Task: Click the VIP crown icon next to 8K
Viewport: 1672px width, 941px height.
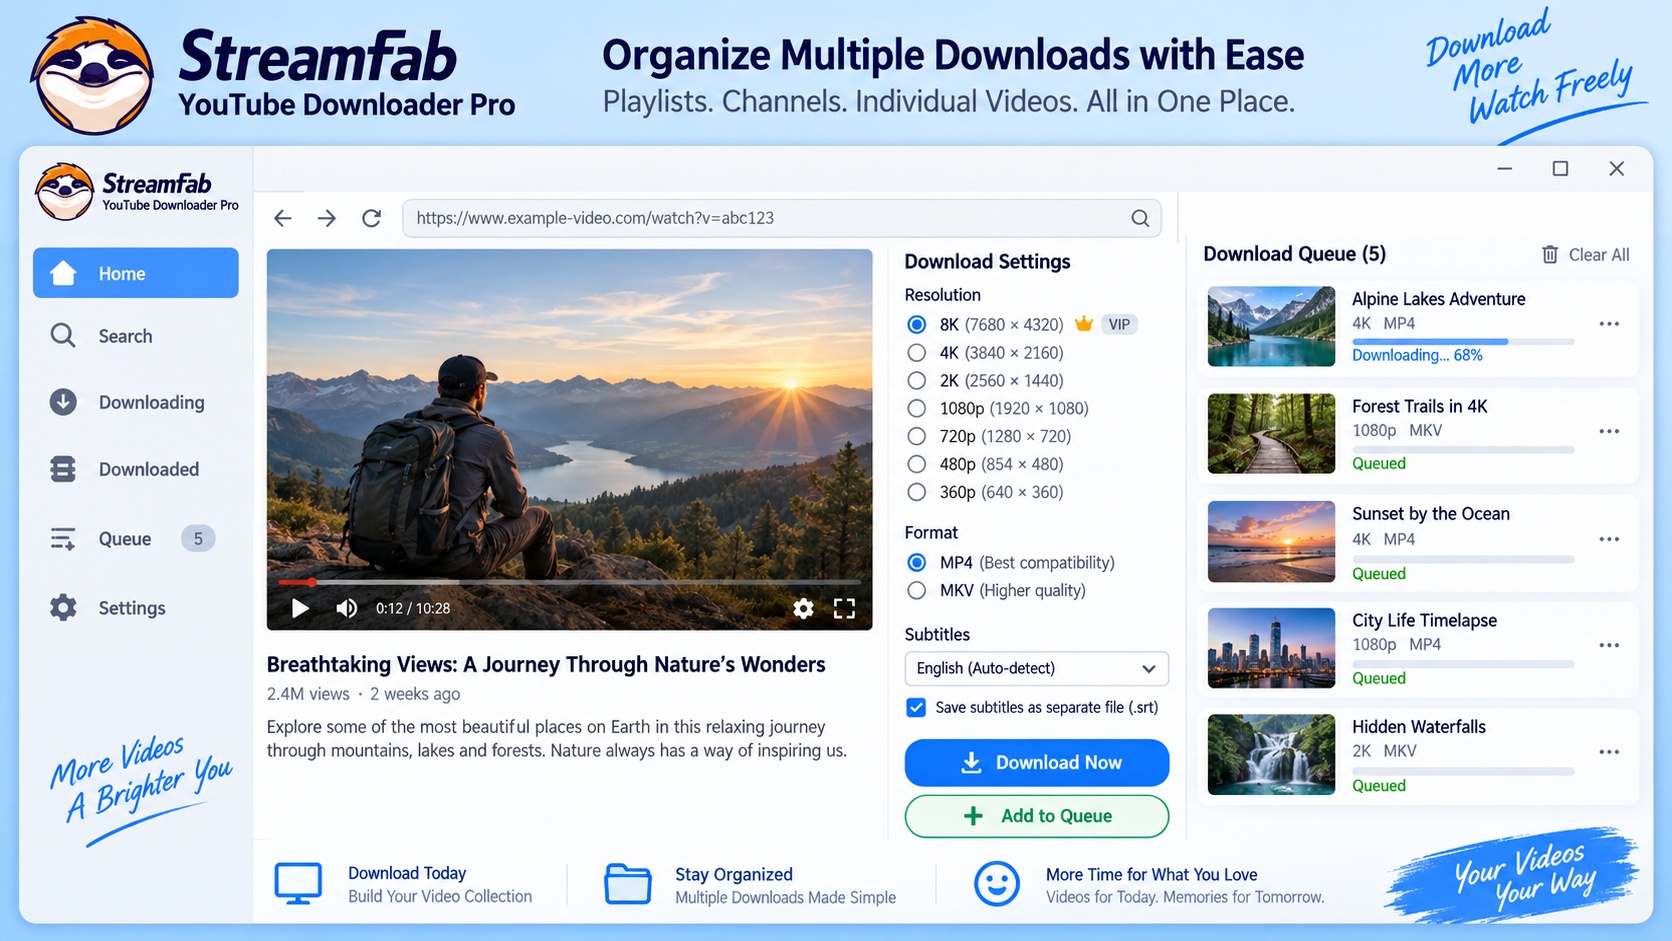Action: click(1084, 324)
